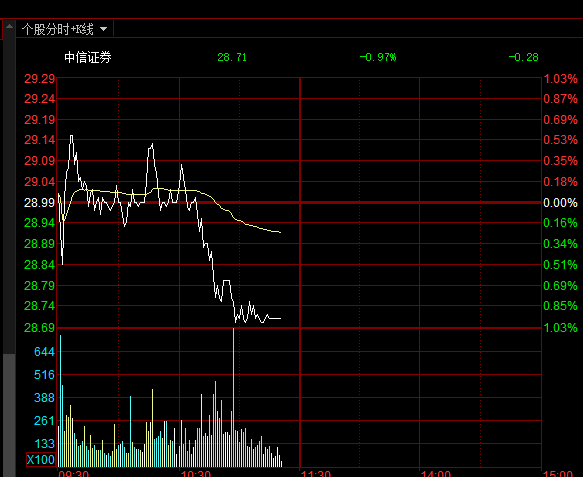Screen dimensions: 583x477
Task: Click the 28.69 price axis label
Action: coord(39,328)
